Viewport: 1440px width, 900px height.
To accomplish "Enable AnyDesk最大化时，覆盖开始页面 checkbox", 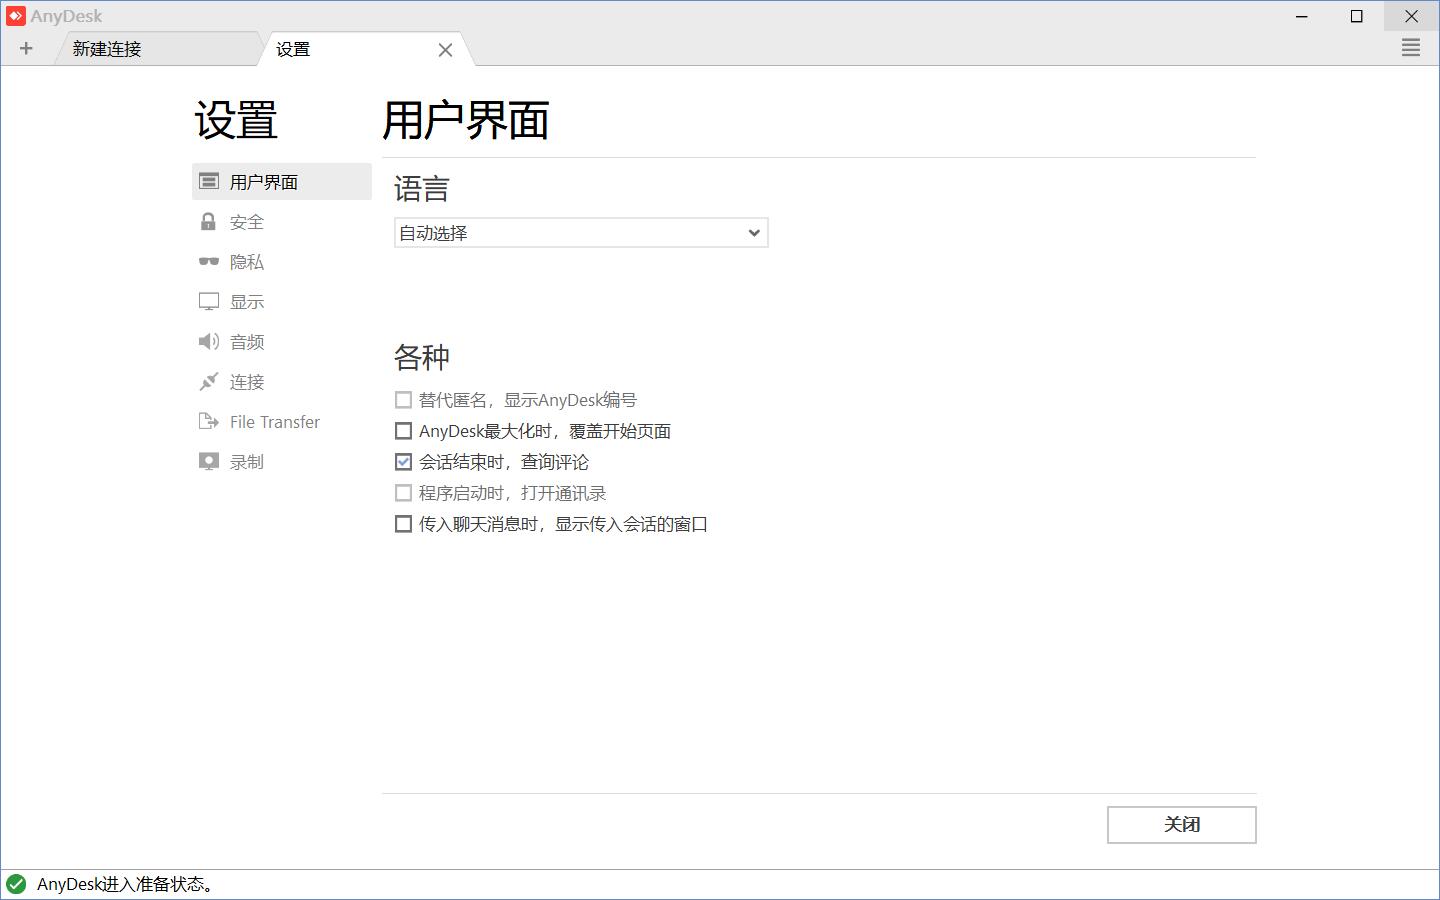I will (x=403, y=431).
